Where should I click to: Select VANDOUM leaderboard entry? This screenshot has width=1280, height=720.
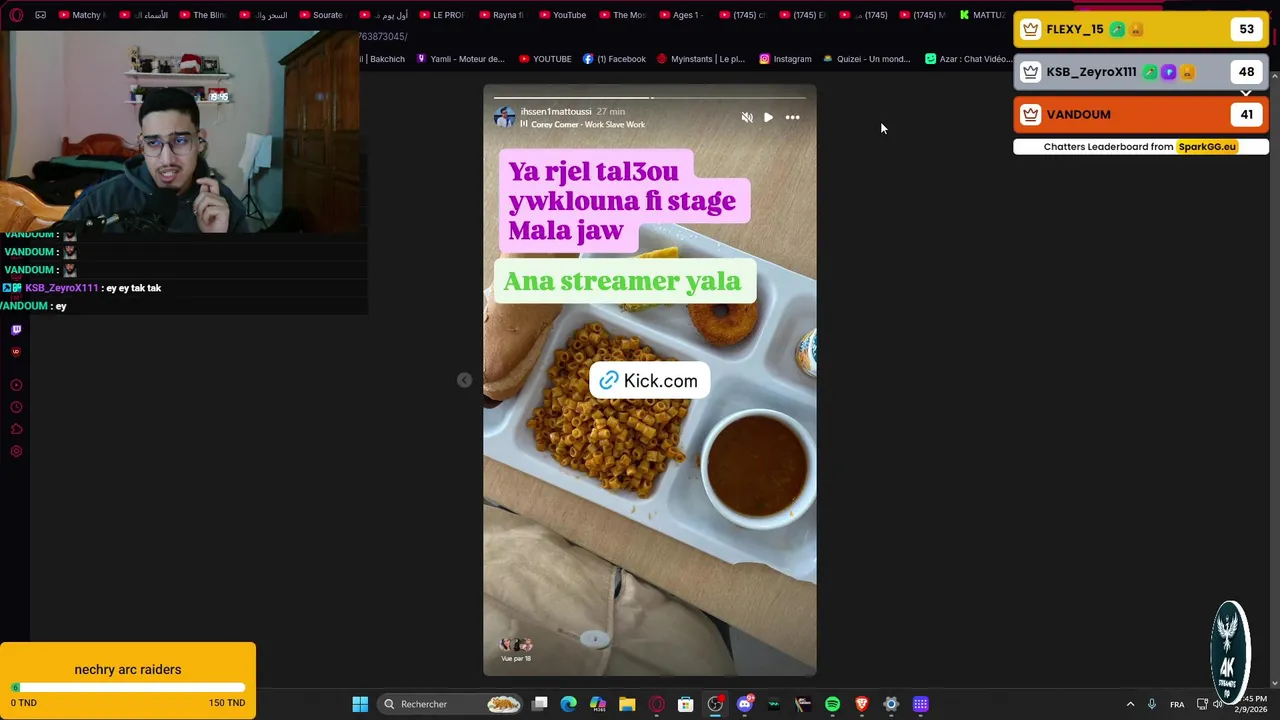[1141, 114]
